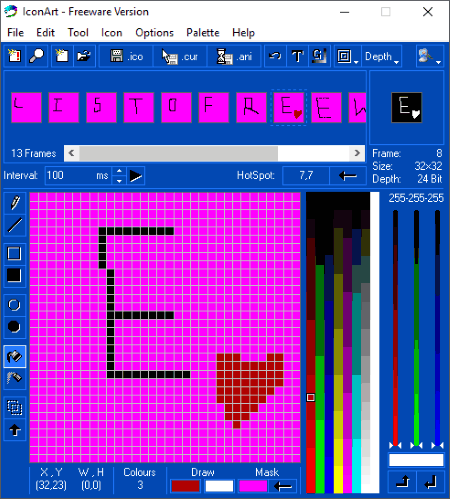Click the greyscale effect icon
Image resolution: width=450 pixels, height=499 pixels.
click(x=319, y=56)
